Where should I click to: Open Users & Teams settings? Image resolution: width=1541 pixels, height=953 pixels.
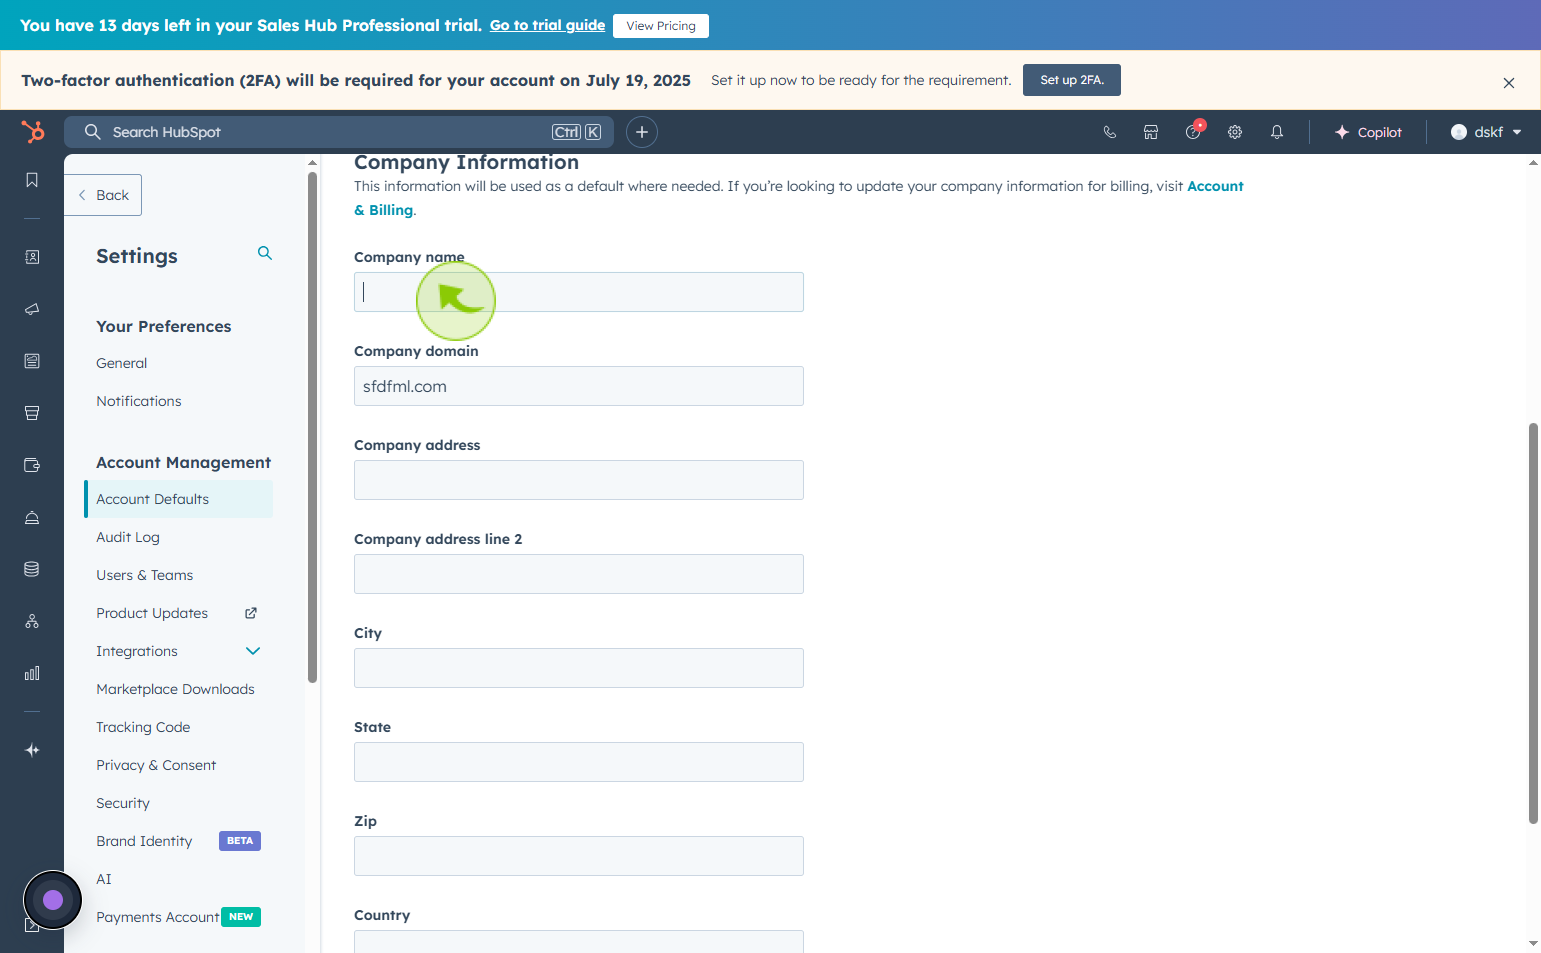[x=145, y=575]
